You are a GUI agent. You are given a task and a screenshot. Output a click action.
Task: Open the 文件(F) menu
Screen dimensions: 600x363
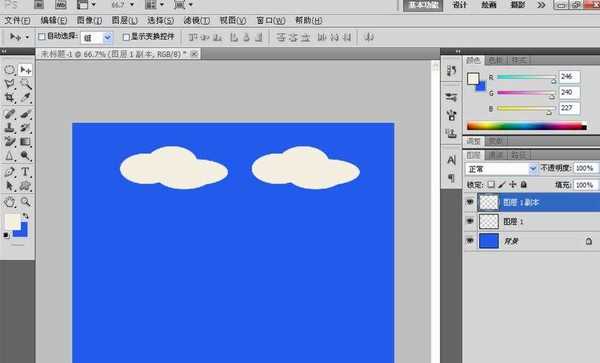click(17, 20)
